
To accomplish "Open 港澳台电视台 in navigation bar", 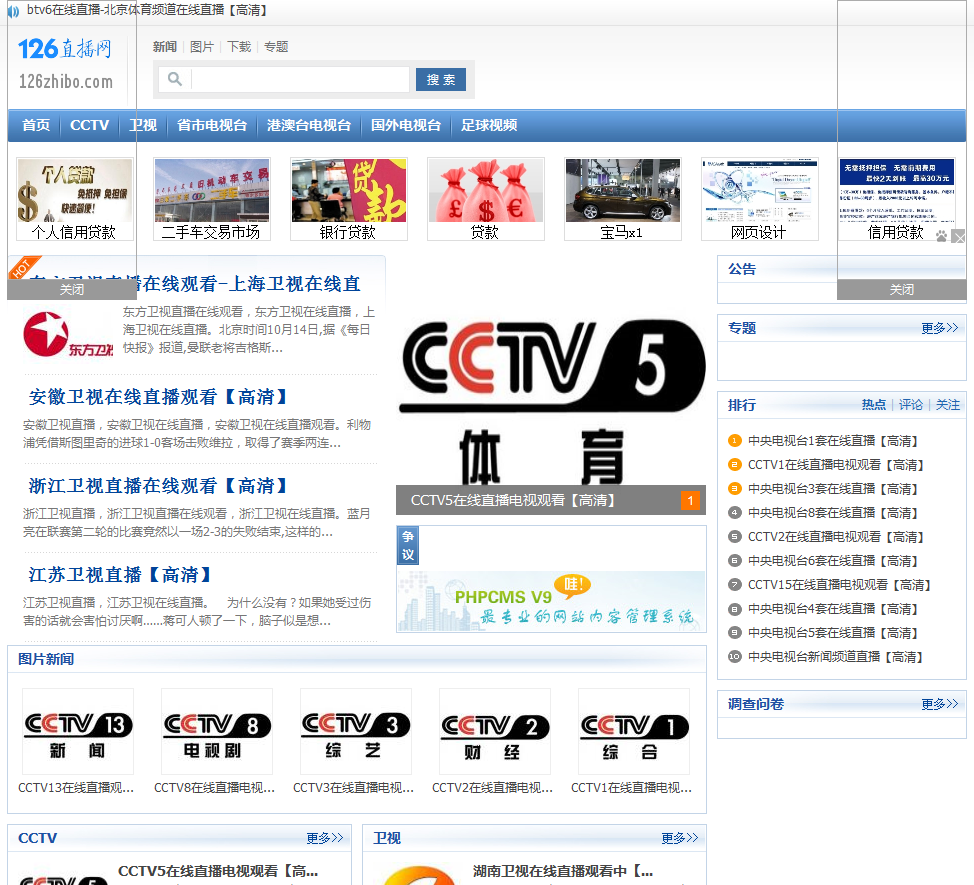I will [x=309, y=125].
